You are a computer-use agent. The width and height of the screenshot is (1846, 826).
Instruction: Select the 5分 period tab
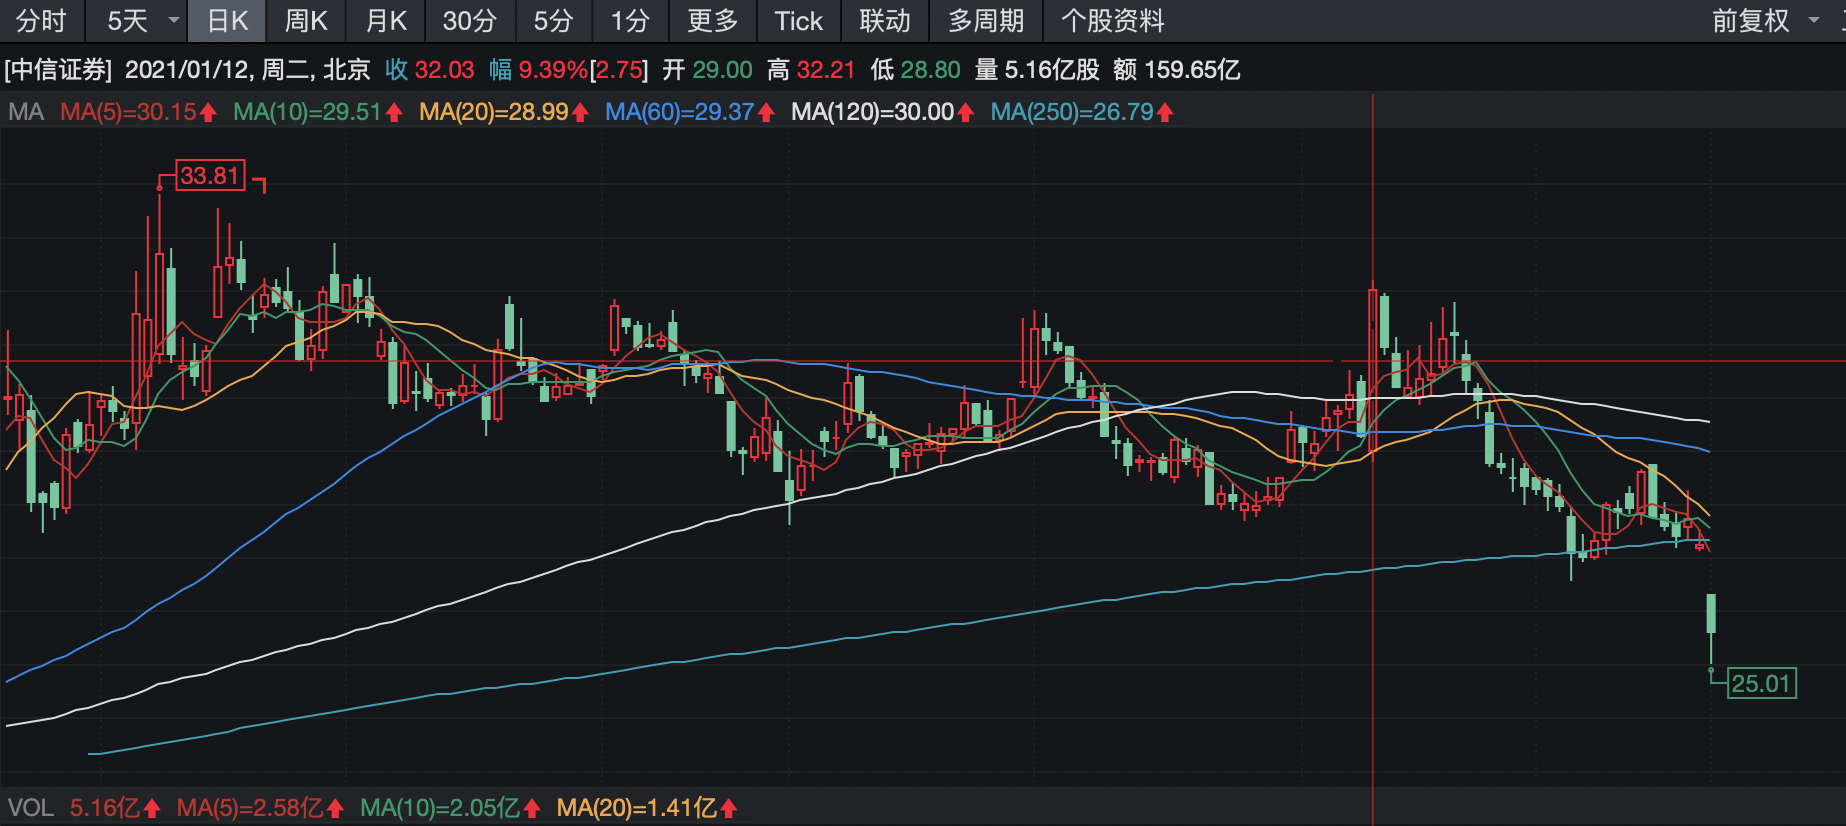click(553, 21)
